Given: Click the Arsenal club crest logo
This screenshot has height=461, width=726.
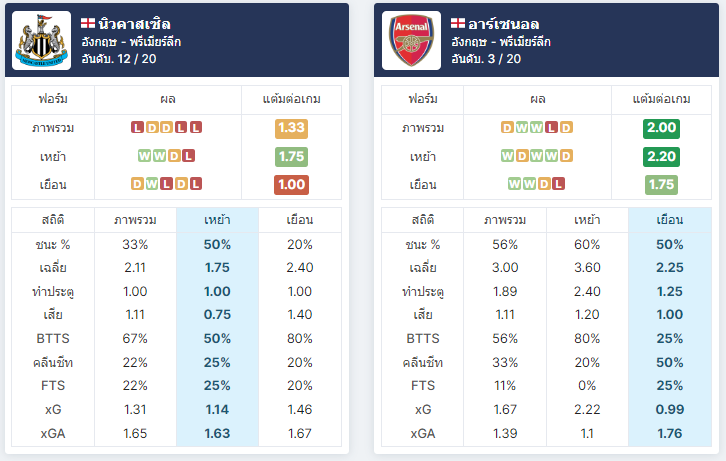Looking at the screenshot, I should tap(411, 41).
